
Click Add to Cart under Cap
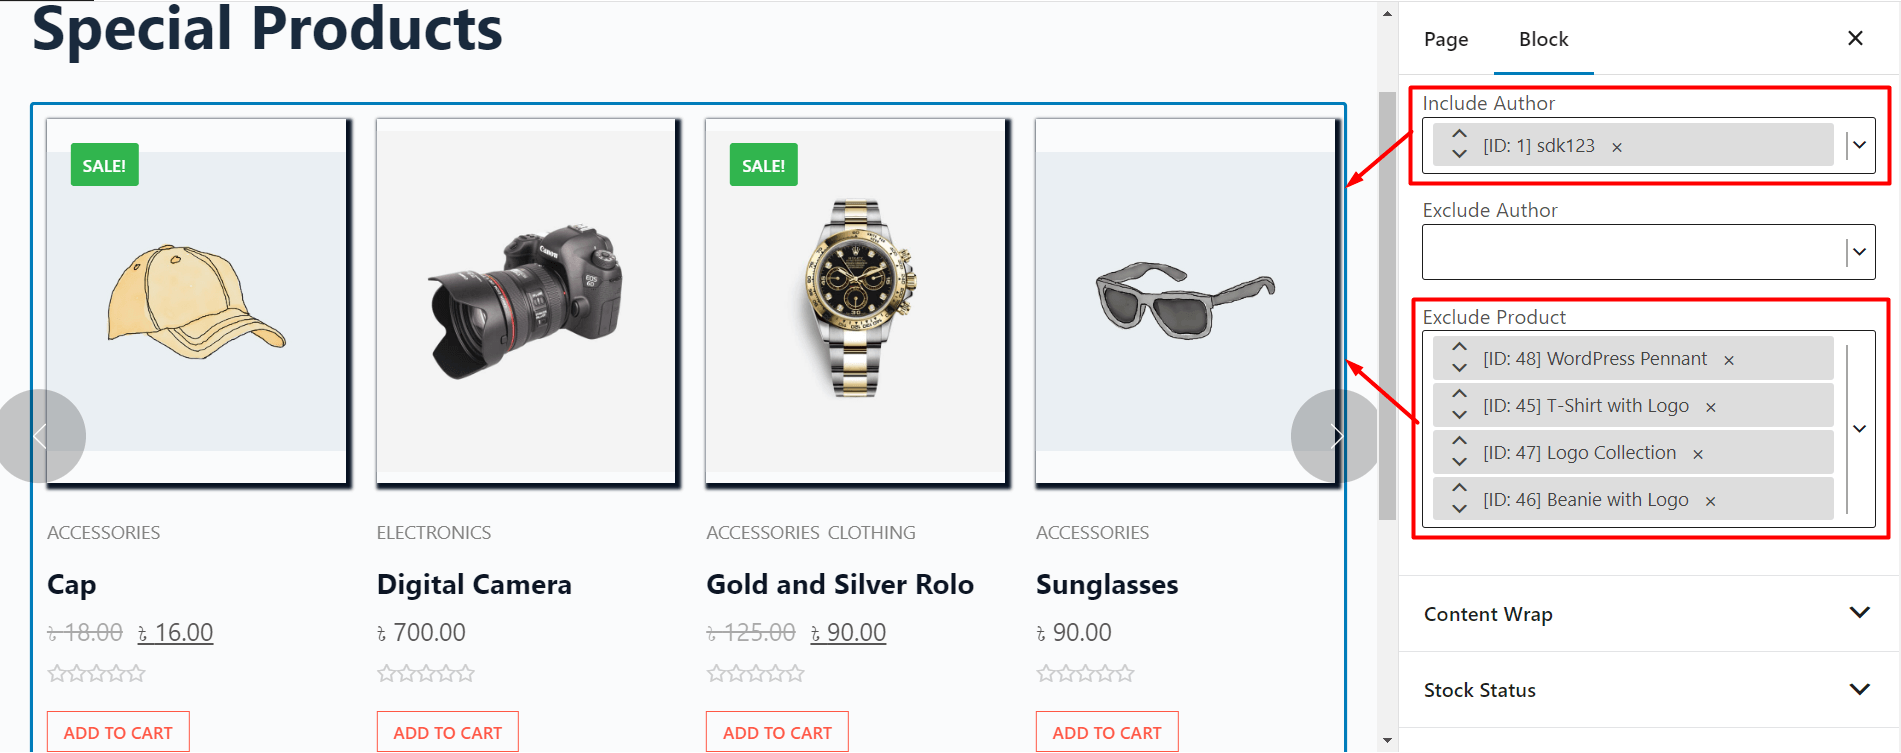pyautogui.click(x=117, y=731)
